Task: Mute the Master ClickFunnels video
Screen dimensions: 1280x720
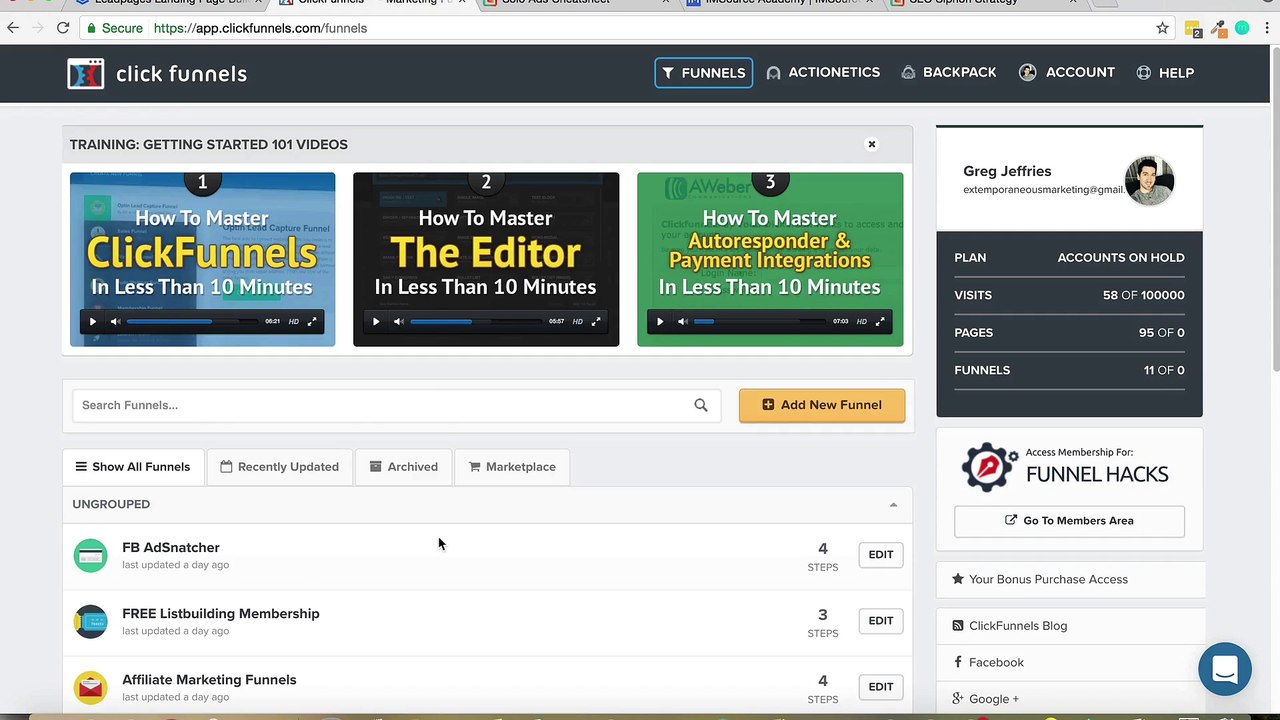Action: pos(115,321)
